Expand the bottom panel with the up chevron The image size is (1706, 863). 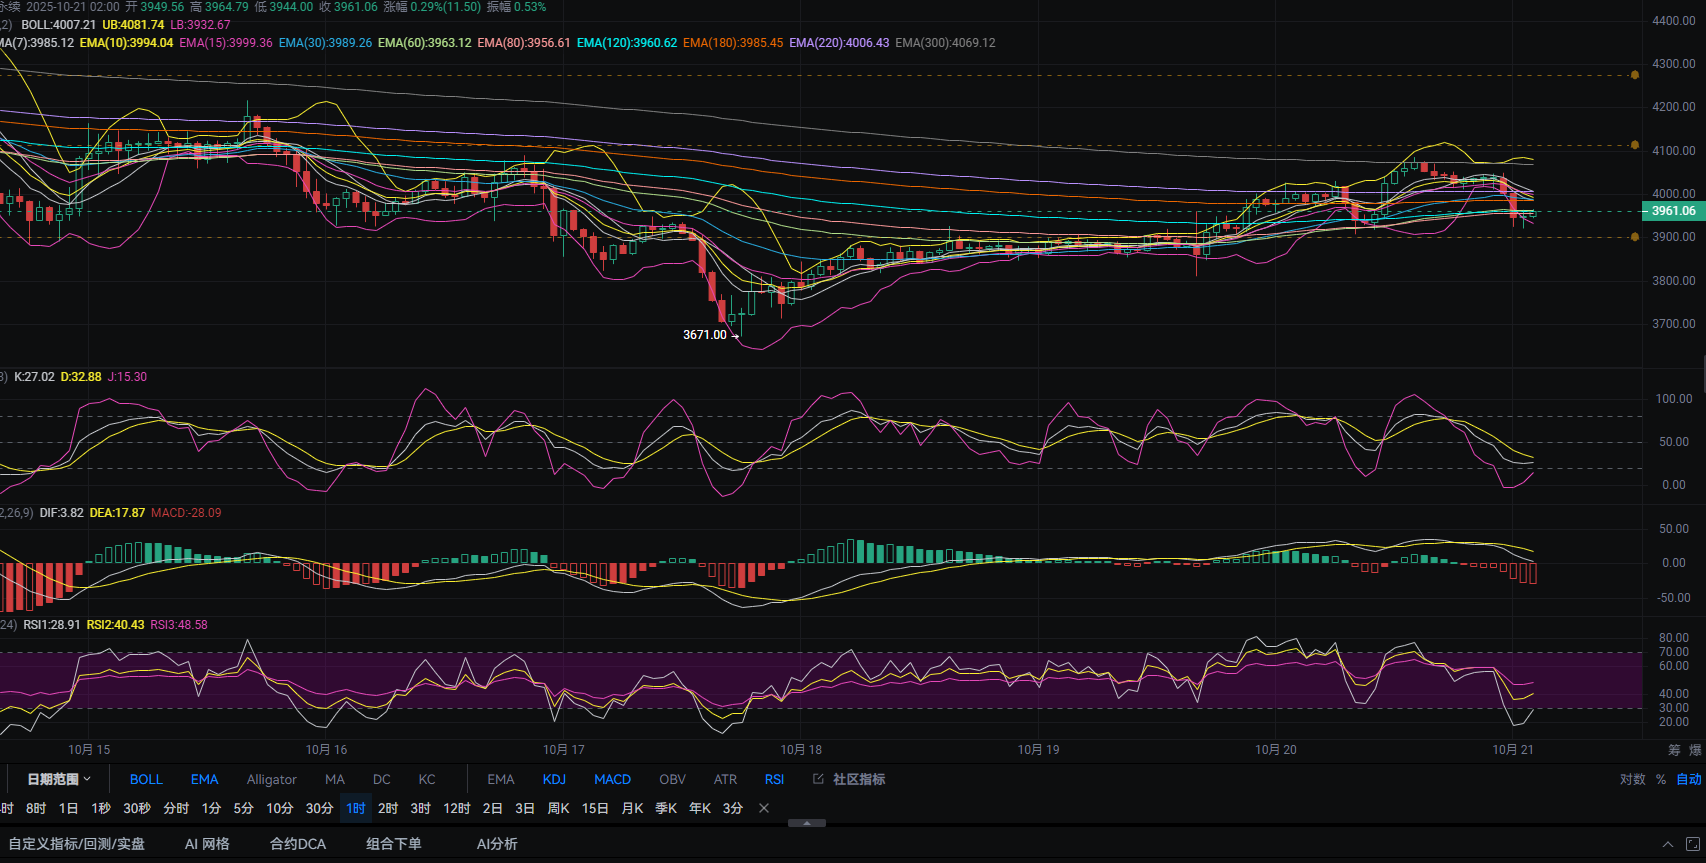[x=1667, y=844]
